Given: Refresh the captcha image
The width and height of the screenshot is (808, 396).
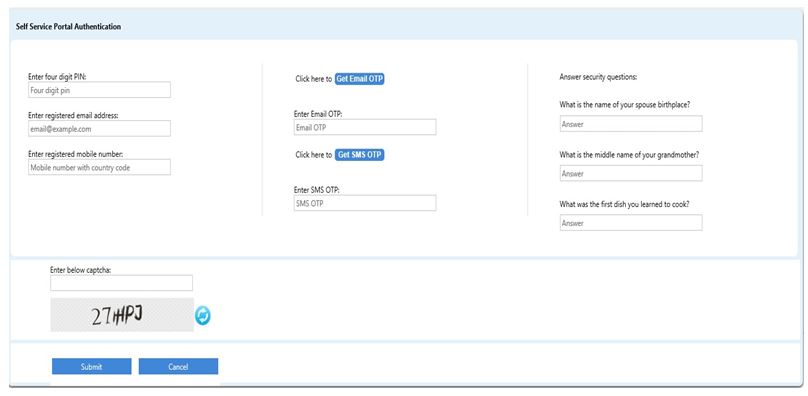Looking at the screenshot, I should pos(203,316).
